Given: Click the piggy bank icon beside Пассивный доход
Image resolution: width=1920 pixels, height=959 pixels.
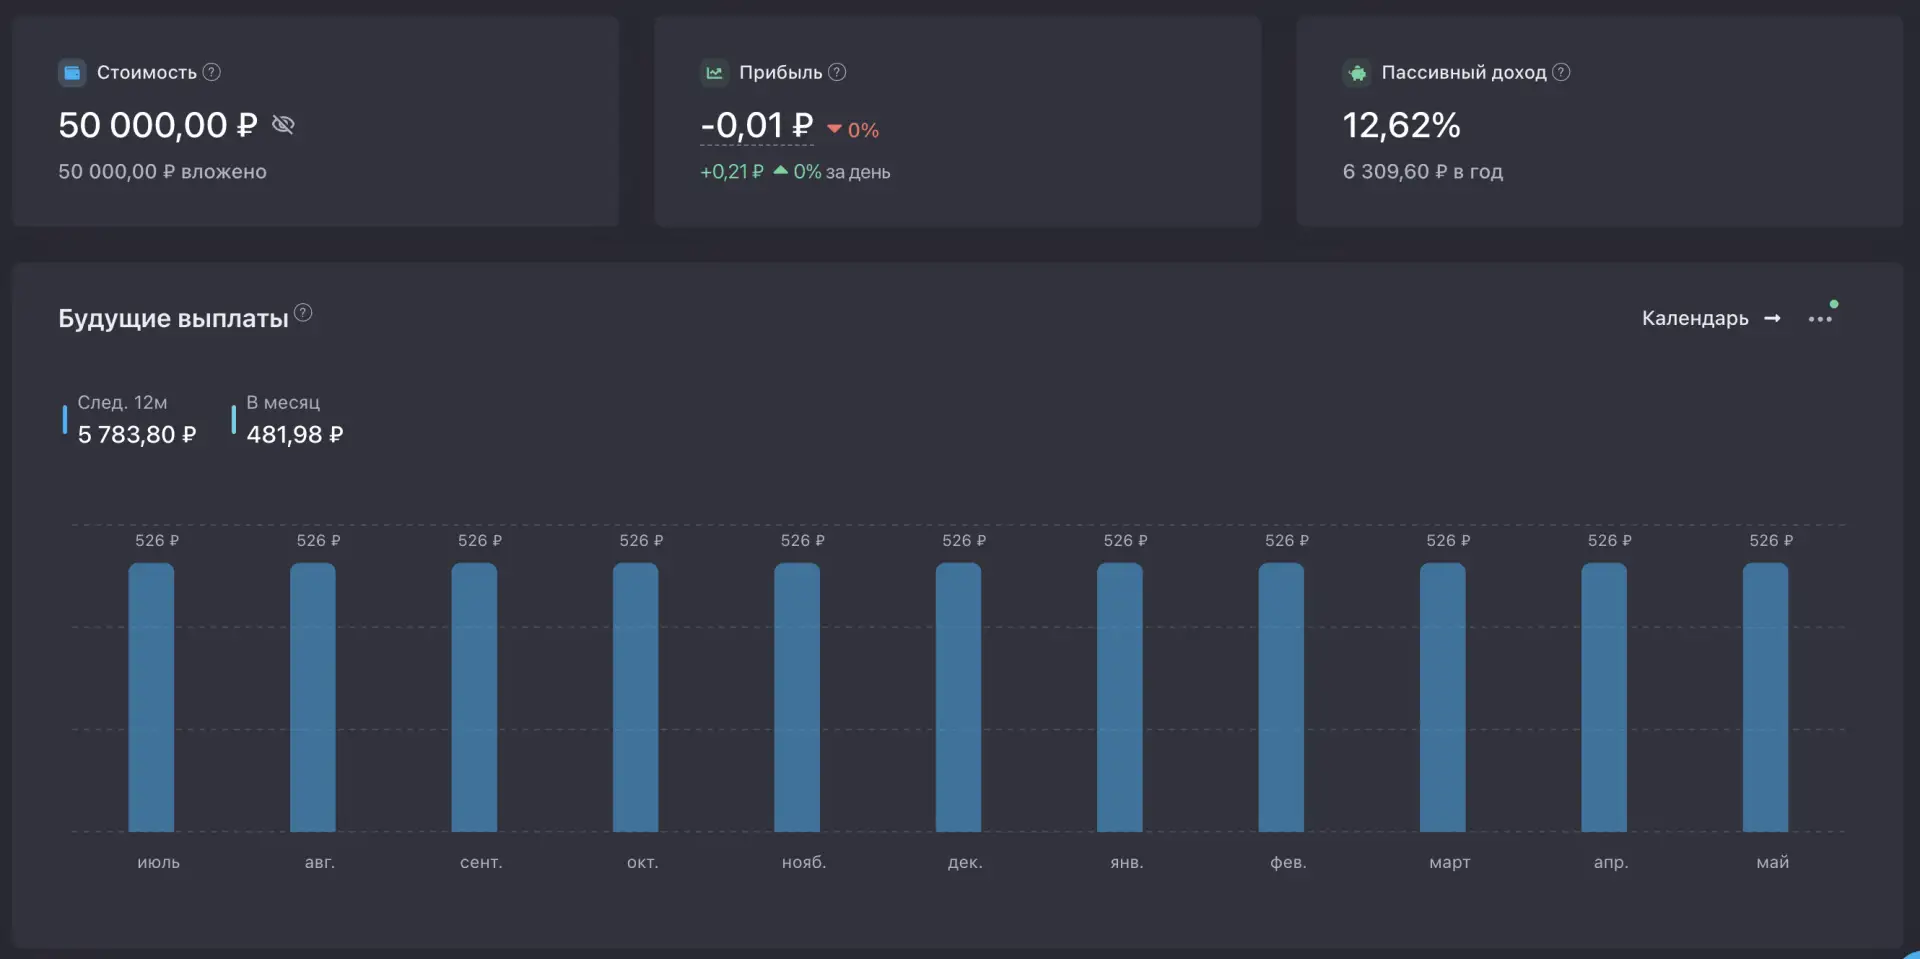Looking at the screenshot, I should click(x=1357, y=72).
